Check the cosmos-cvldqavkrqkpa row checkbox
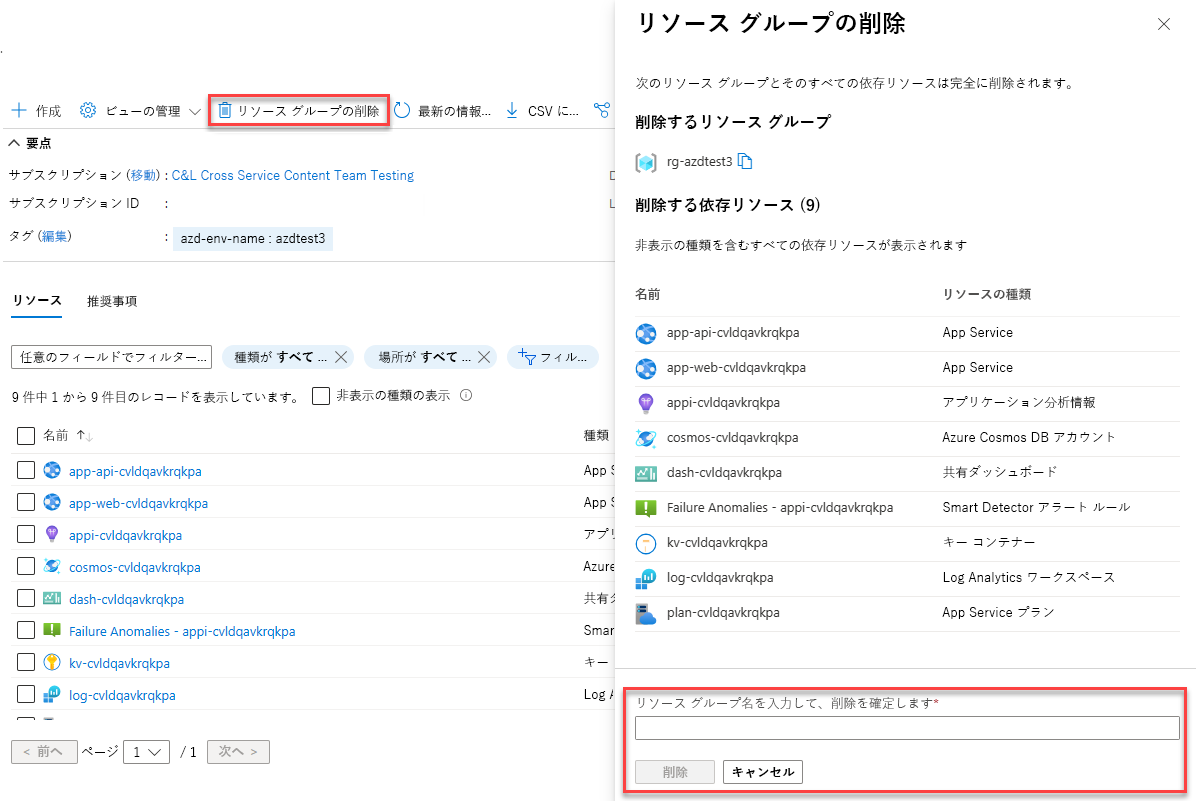The height and width of the screenshot is (801, 1196). (x=26, y=566)
